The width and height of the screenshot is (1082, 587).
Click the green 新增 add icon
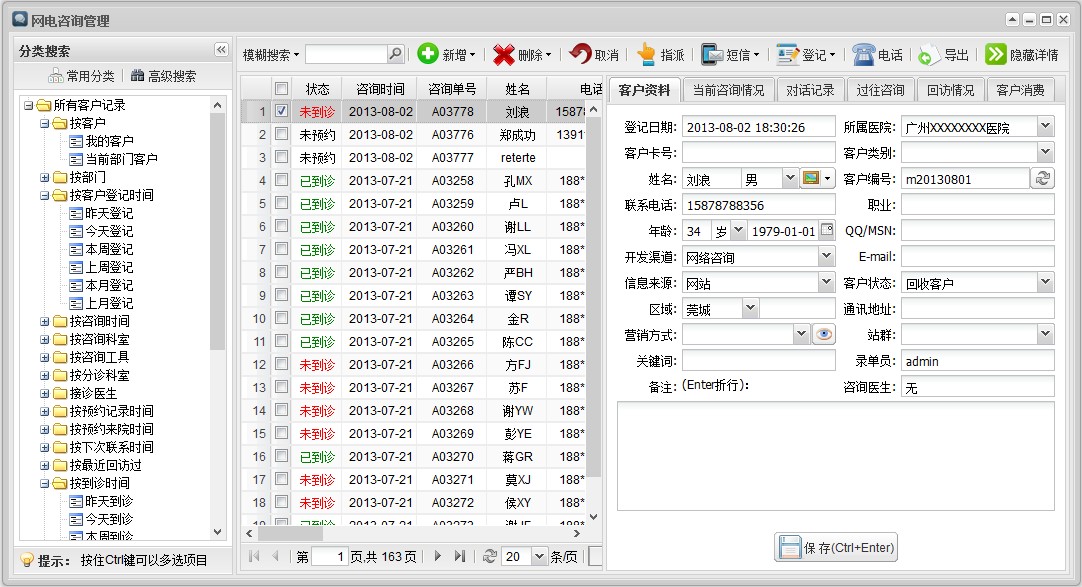pyautogui.click(x=428, y=54)
